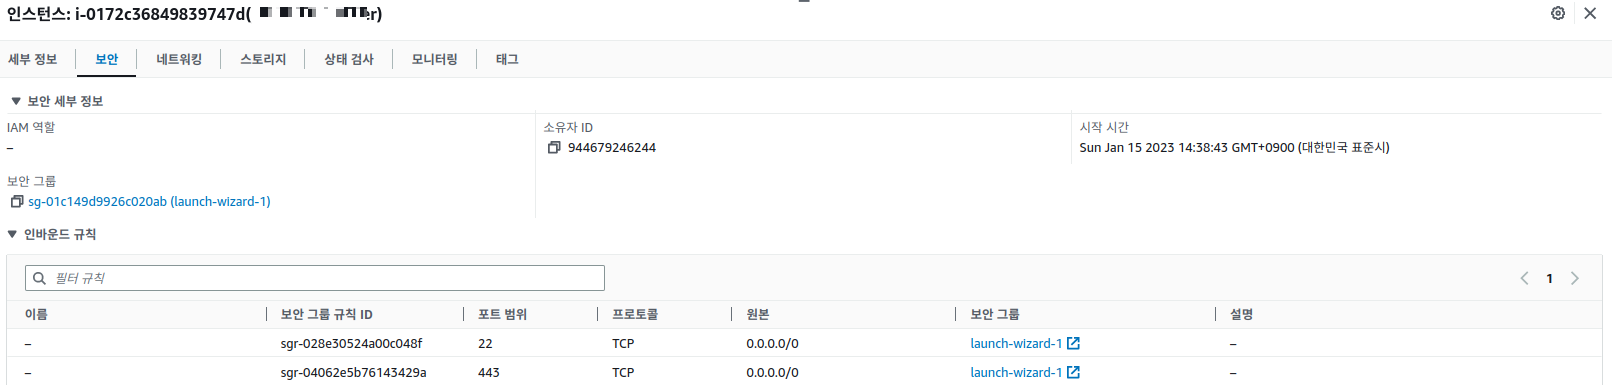
Task: Open the 태그 tab
Action: tap(507, 59)
